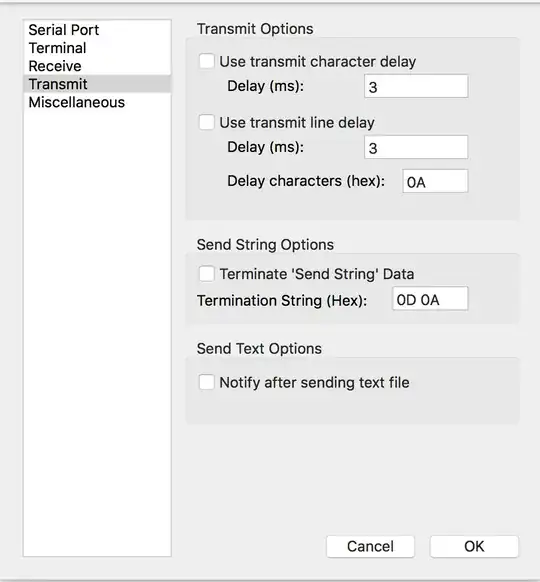Focus the Delay characters (hex) field
This screenshot has height=582, width=540.
point(435,182)
